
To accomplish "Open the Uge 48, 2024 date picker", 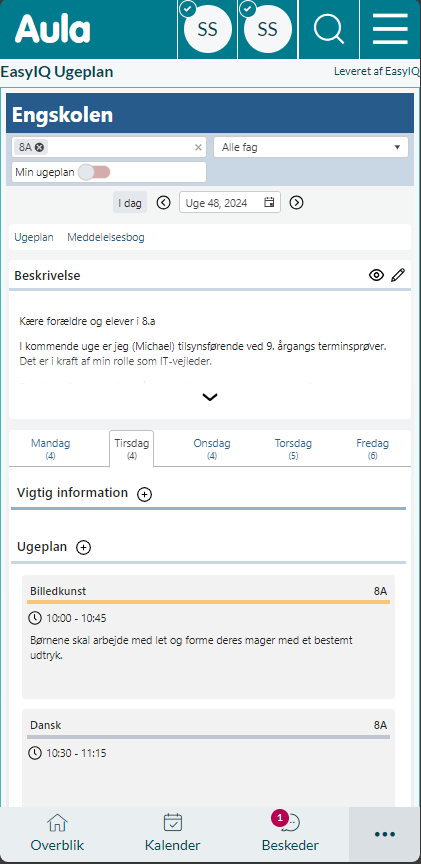I will click(230, 203).
